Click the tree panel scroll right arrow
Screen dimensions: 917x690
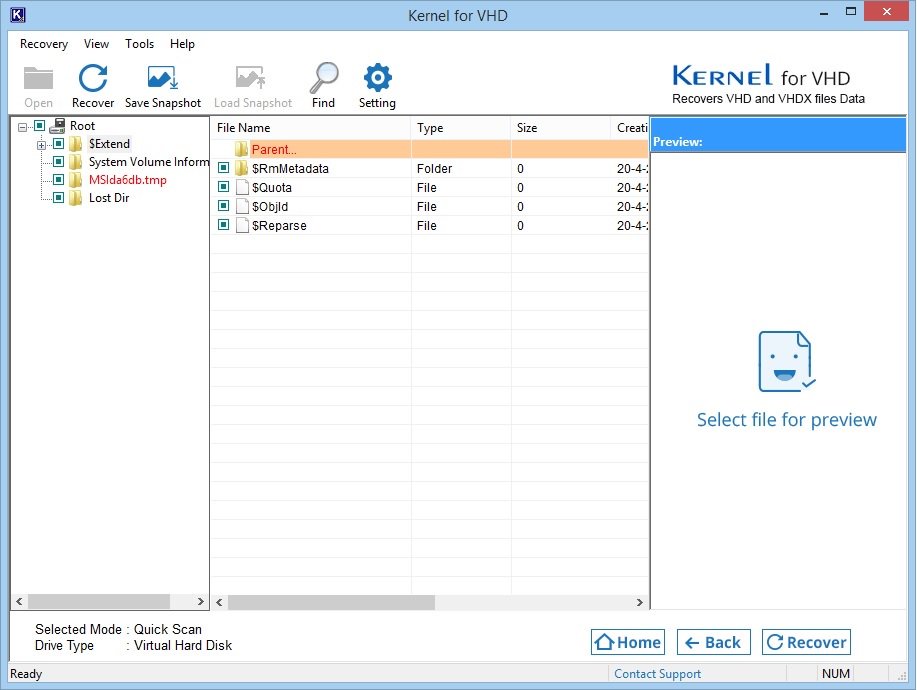pos(201,601)
